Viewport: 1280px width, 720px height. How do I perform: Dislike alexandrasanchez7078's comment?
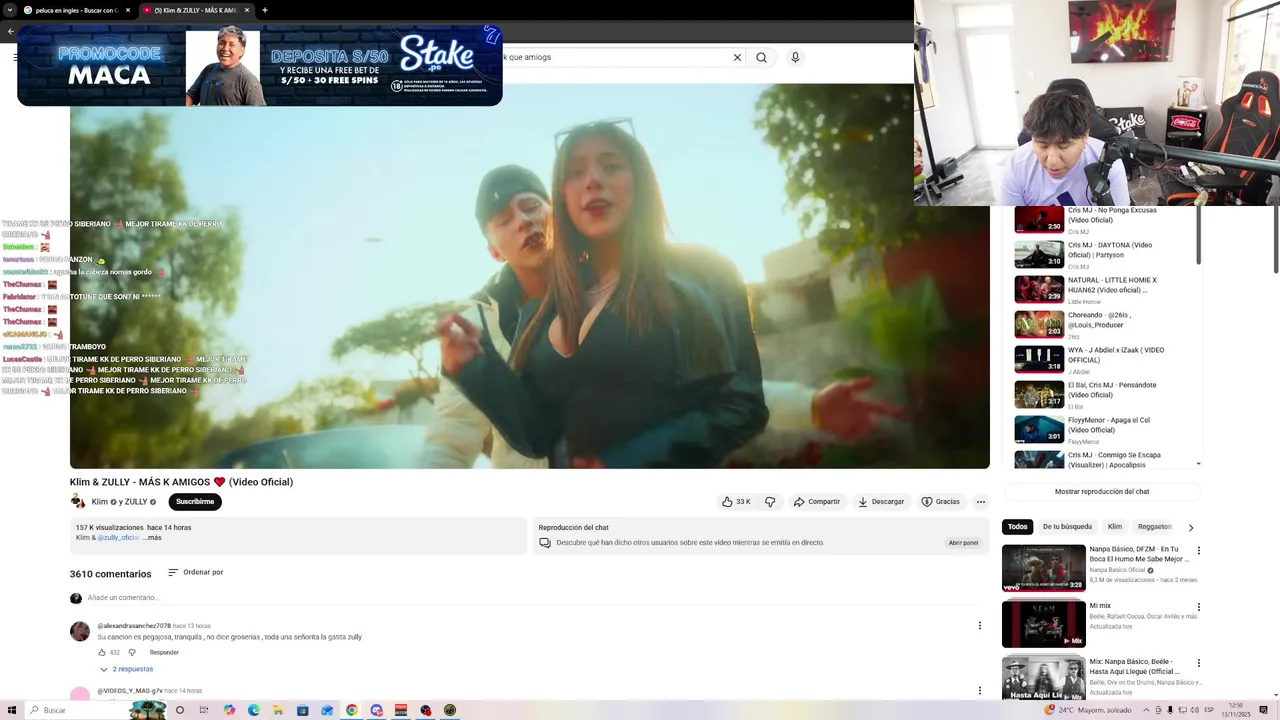point(132,653)
